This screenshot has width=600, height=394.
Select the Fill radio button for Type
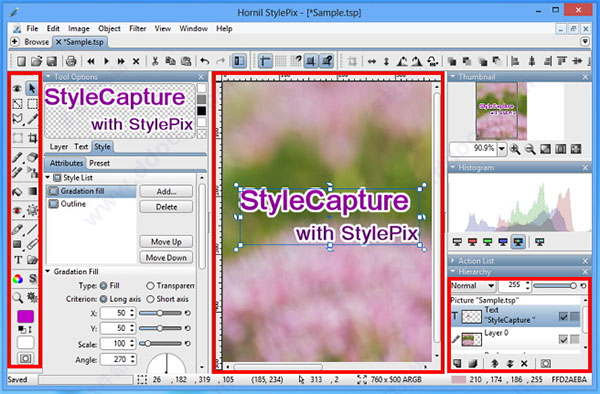coord(103,286)
